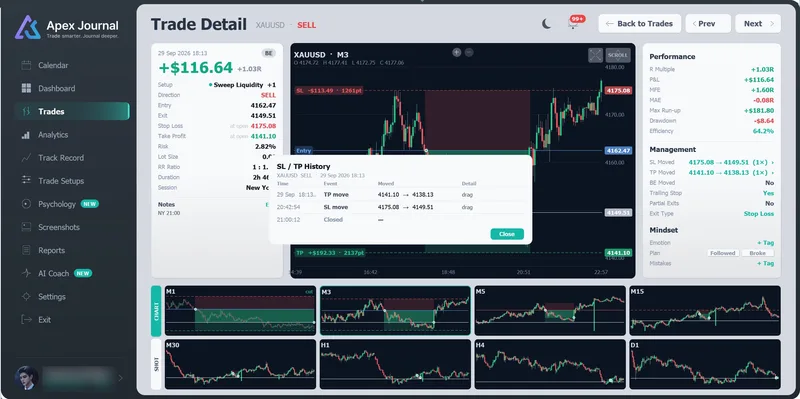Open Track Record via its line icon
800x399 pixels.
[27, 158]
